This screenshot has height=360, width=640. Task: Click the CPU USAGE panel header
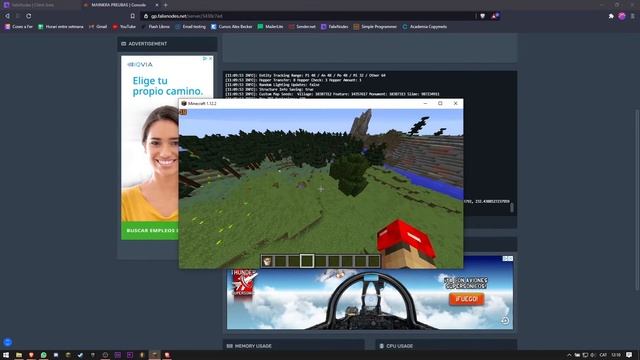[x=446, y=346]
